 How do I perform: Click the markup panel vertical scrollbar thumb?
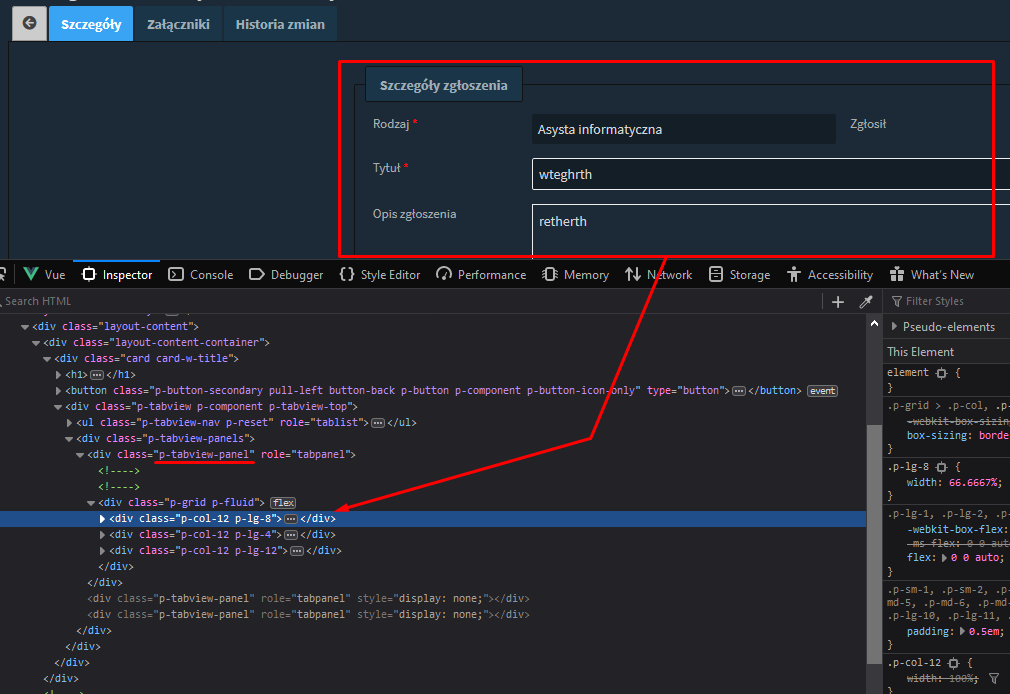[874, 545]
